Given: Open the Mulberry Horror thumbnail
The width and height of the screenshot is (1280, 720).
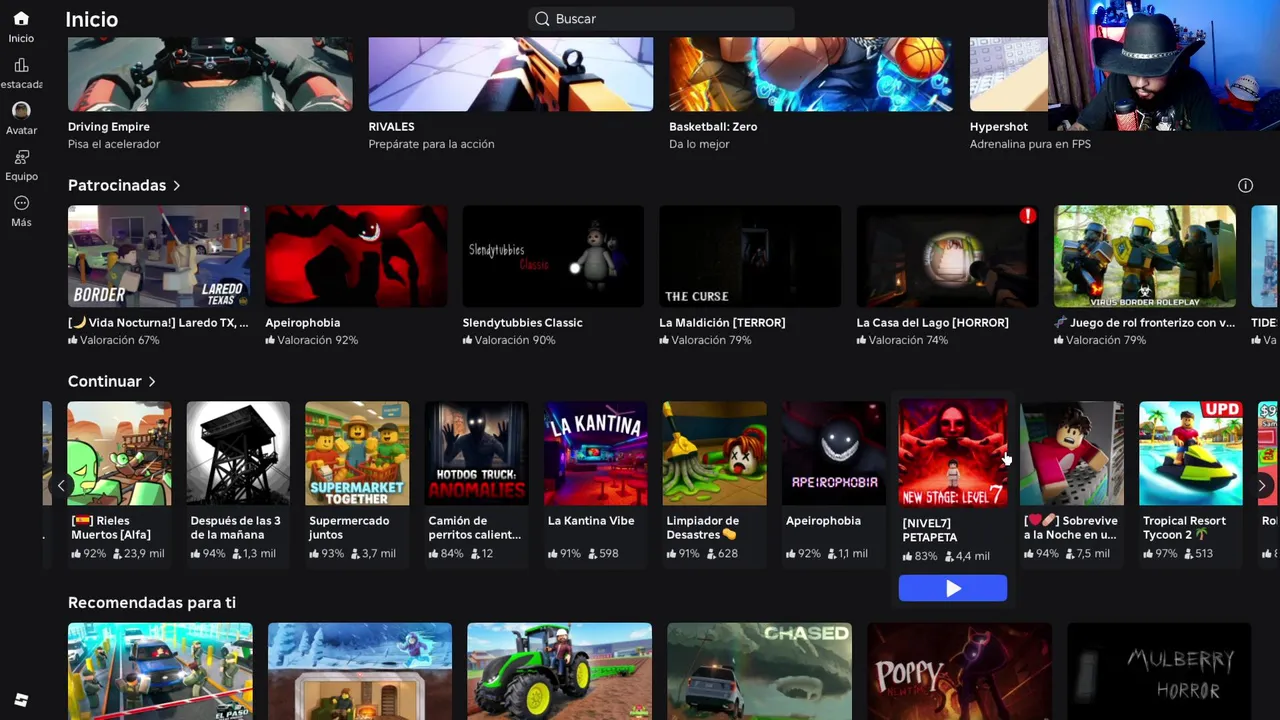Looking at the screenshot, I should [1159, 671].
